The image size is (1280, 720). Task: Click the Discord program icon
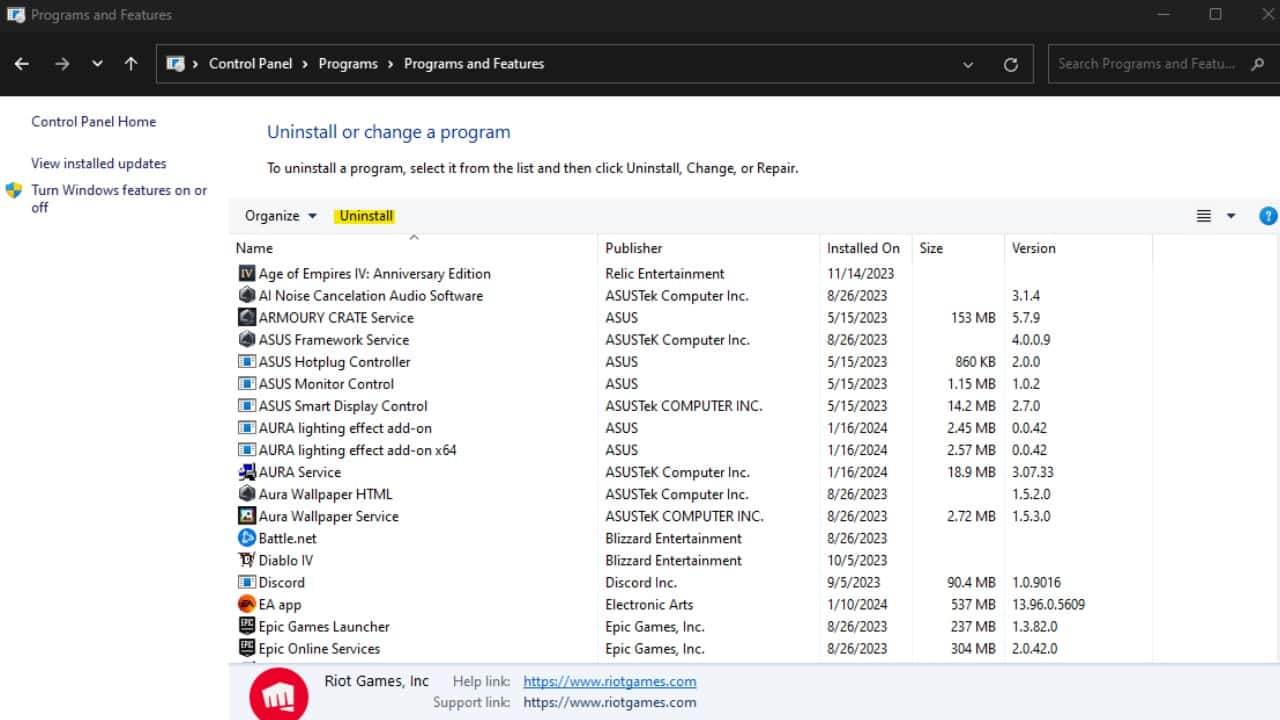[247, 582]
